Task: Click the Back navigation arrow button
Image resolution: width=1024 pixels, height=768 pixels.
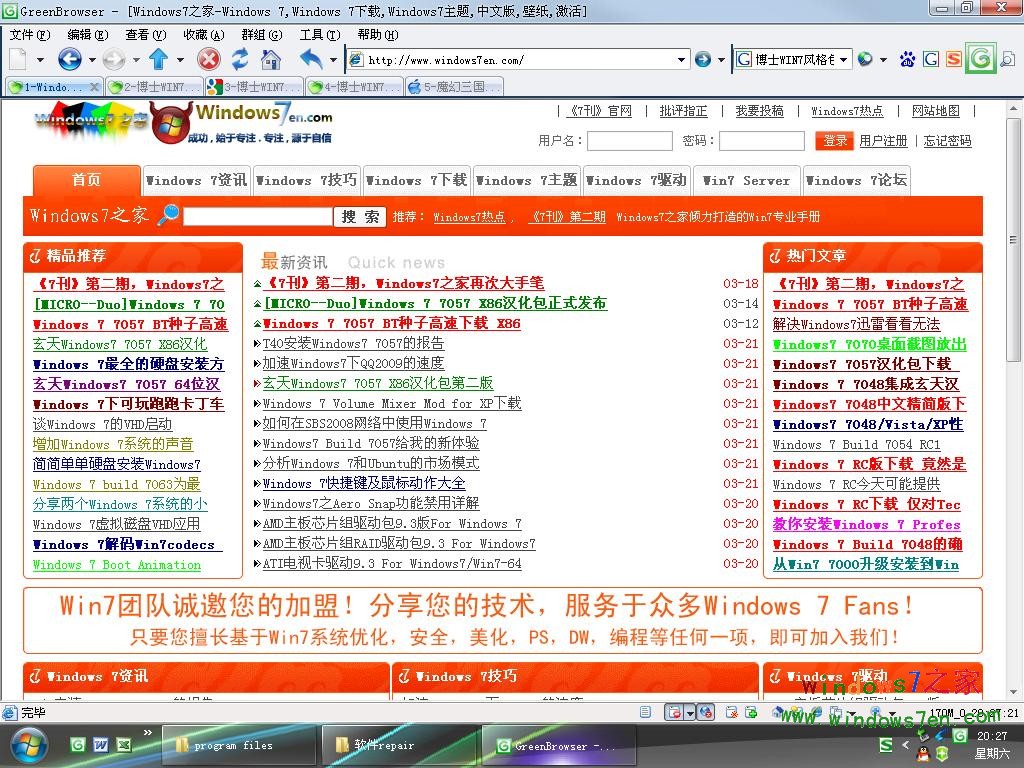Action: coord(69,60)
